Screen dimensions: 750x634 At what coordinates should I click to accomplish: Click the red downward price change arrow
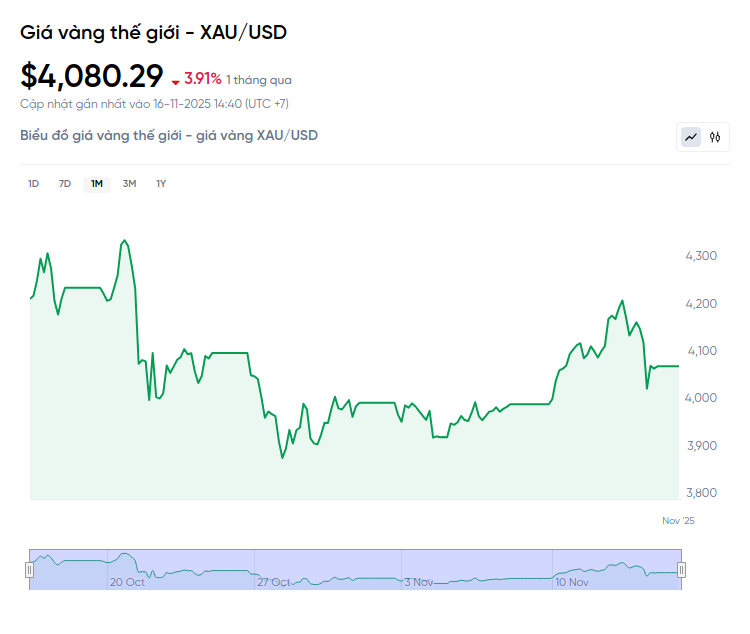(x=176, y=81)
